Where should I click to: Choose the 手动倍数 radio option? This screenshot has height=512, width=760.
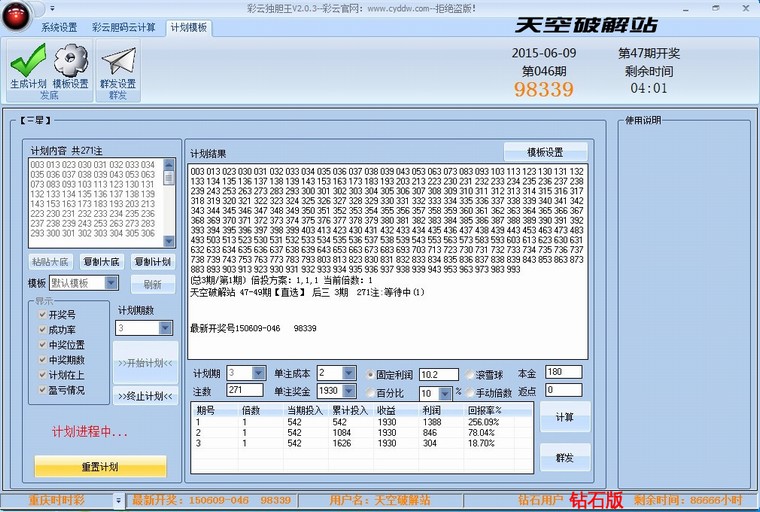[x=471, y=393]
